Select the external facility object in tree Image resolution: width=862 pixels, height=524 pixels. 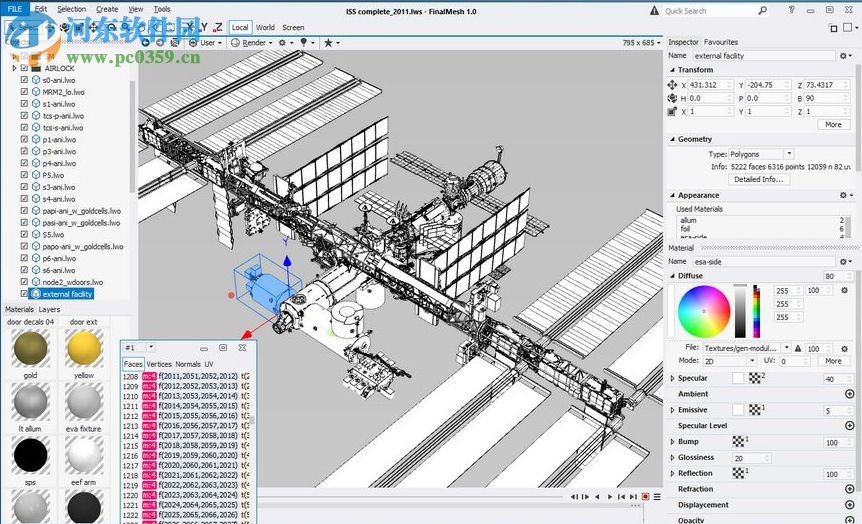pyautogui.click(x=67, y=294)
